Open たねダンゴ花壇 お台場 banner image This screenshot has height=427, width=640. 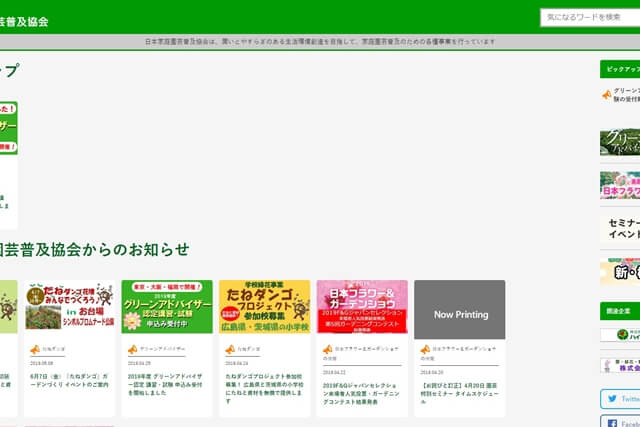click(x=69, y=306)
